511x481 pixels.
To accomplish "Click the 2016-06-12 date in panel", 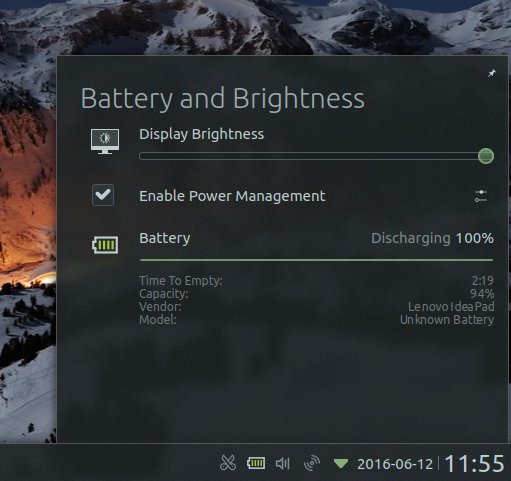I will point(395,464).
